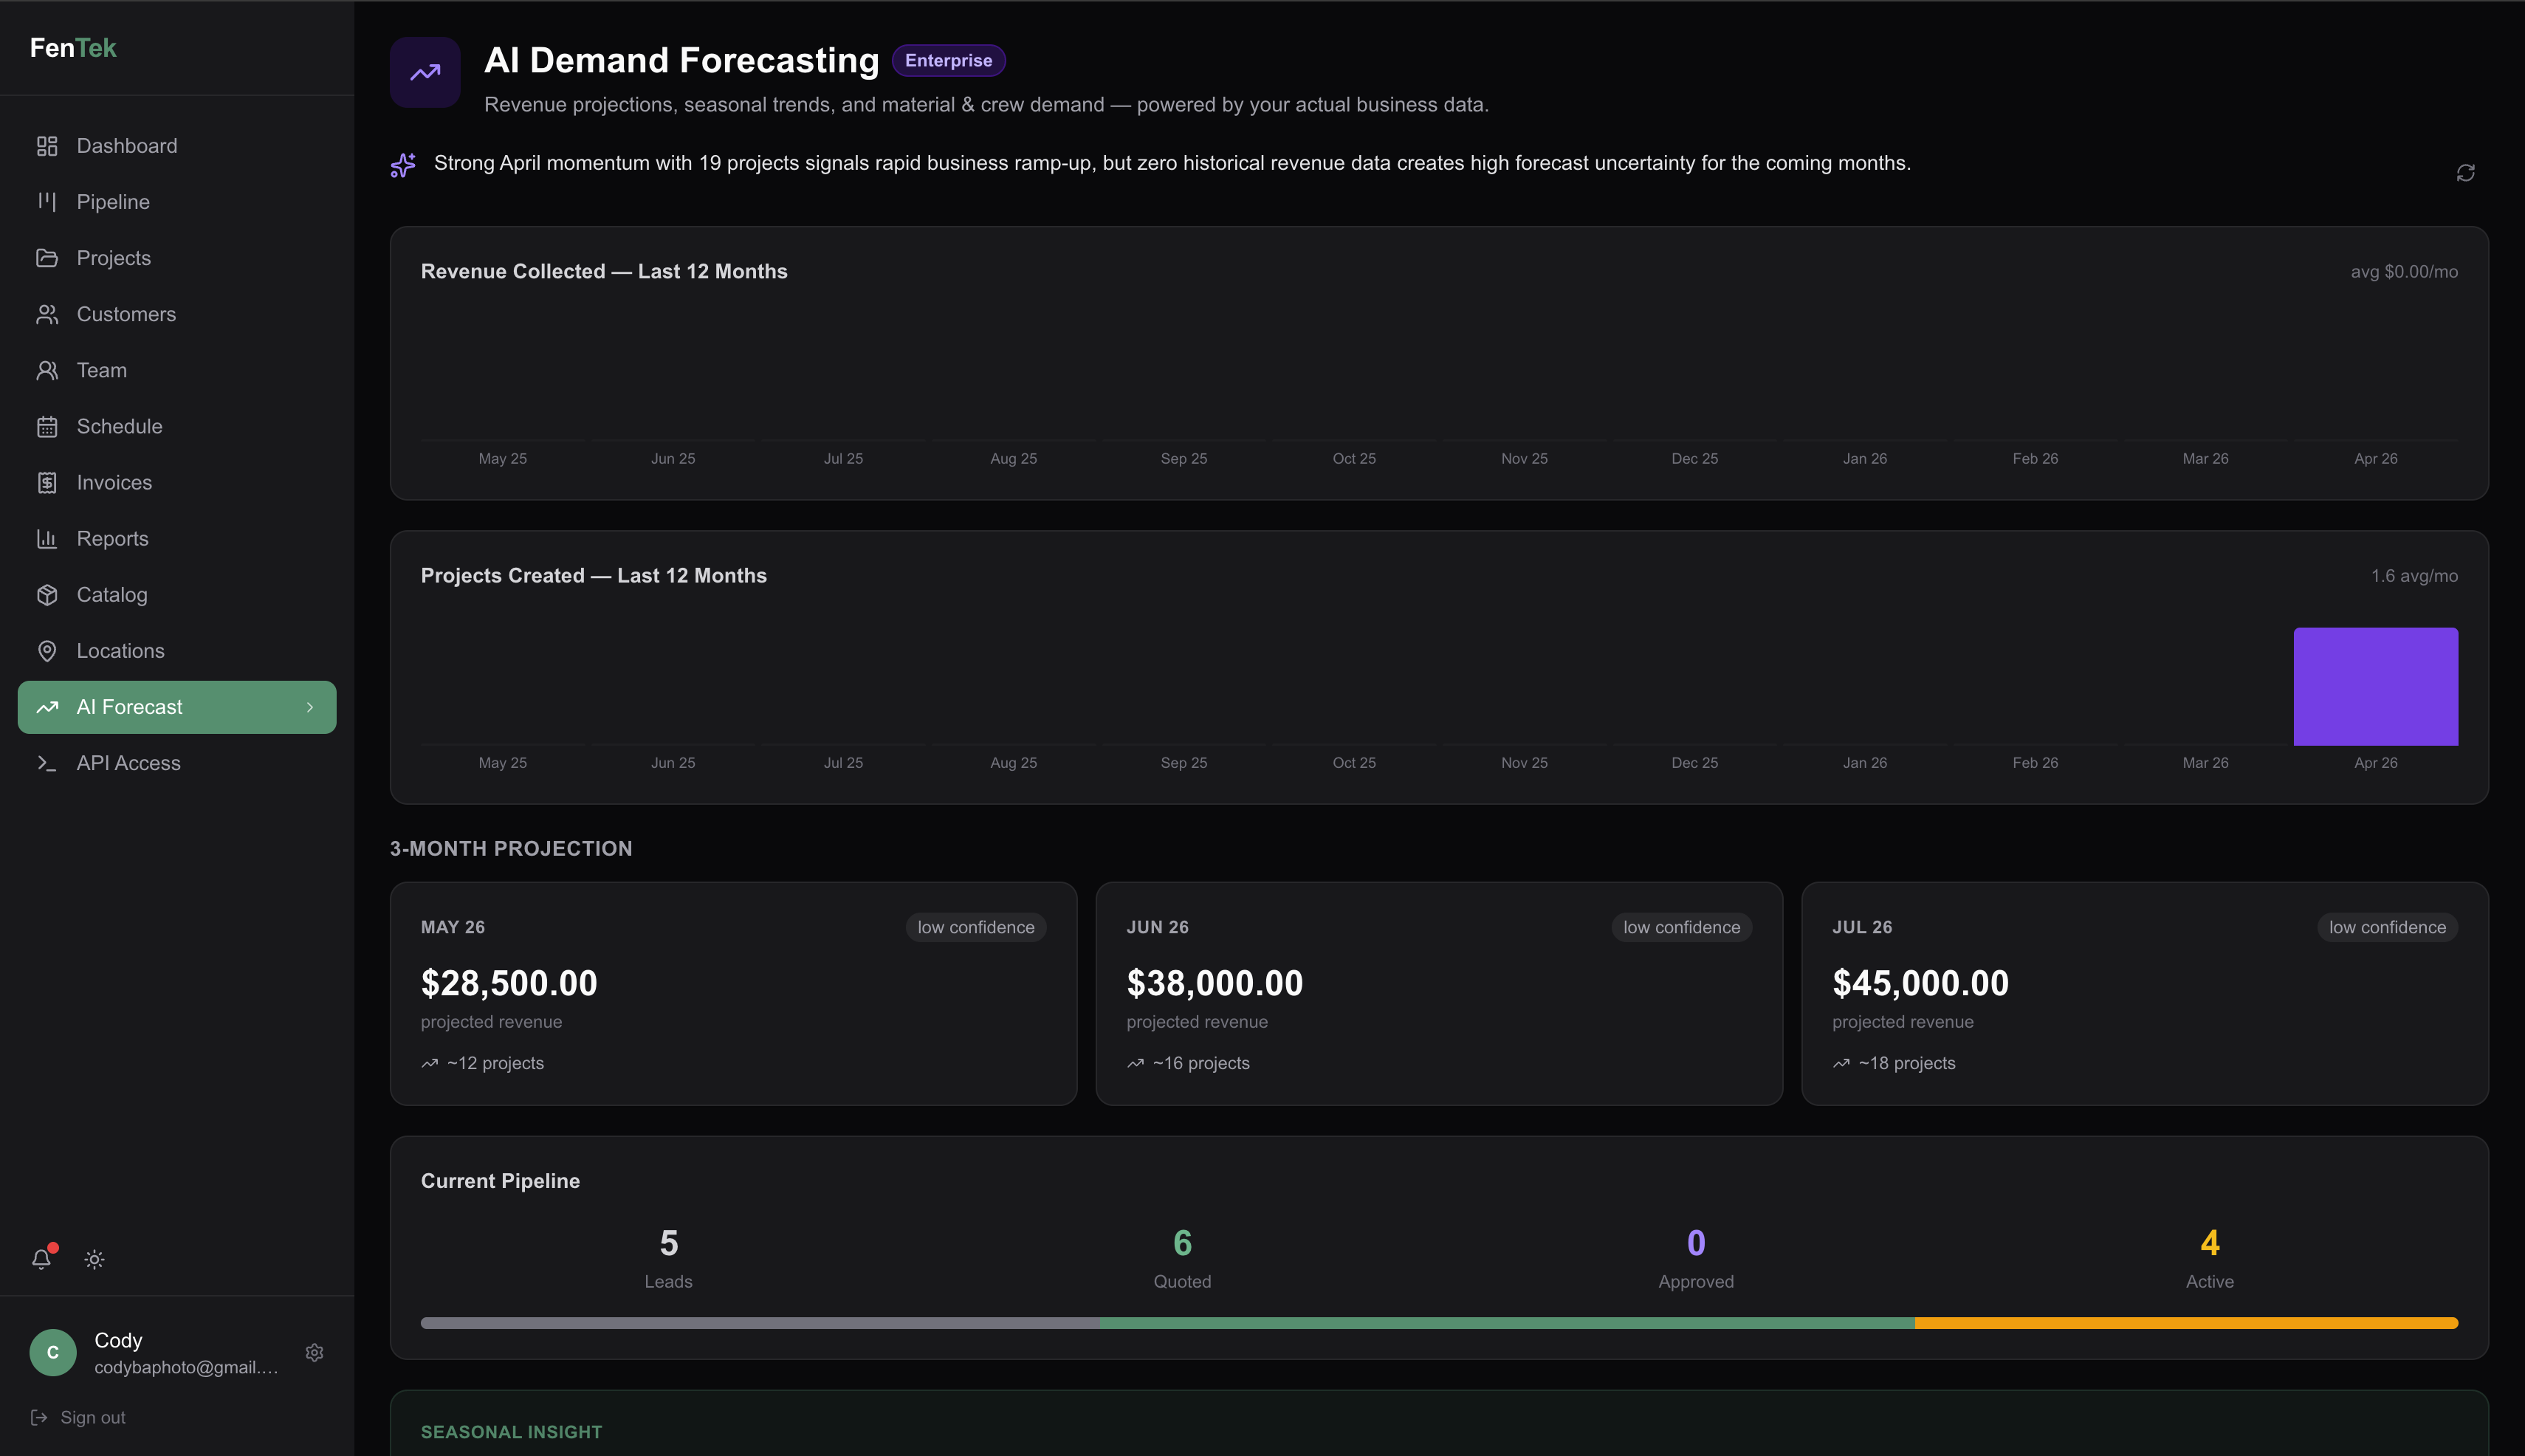Image resolution: width=2525 pixels, height=1456 pixels.
Task: Click the FenTek logo
Action: click(73, 48)
